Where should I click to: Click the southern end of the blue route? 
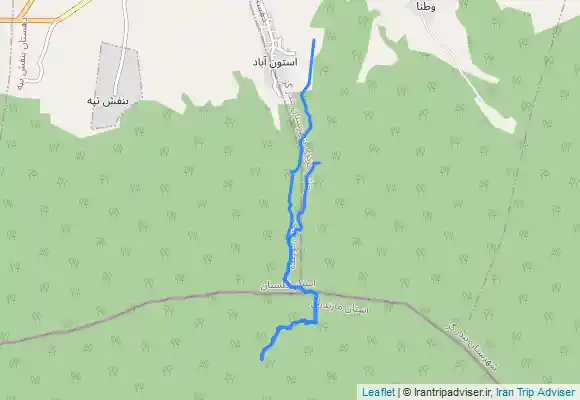point(262,359)
